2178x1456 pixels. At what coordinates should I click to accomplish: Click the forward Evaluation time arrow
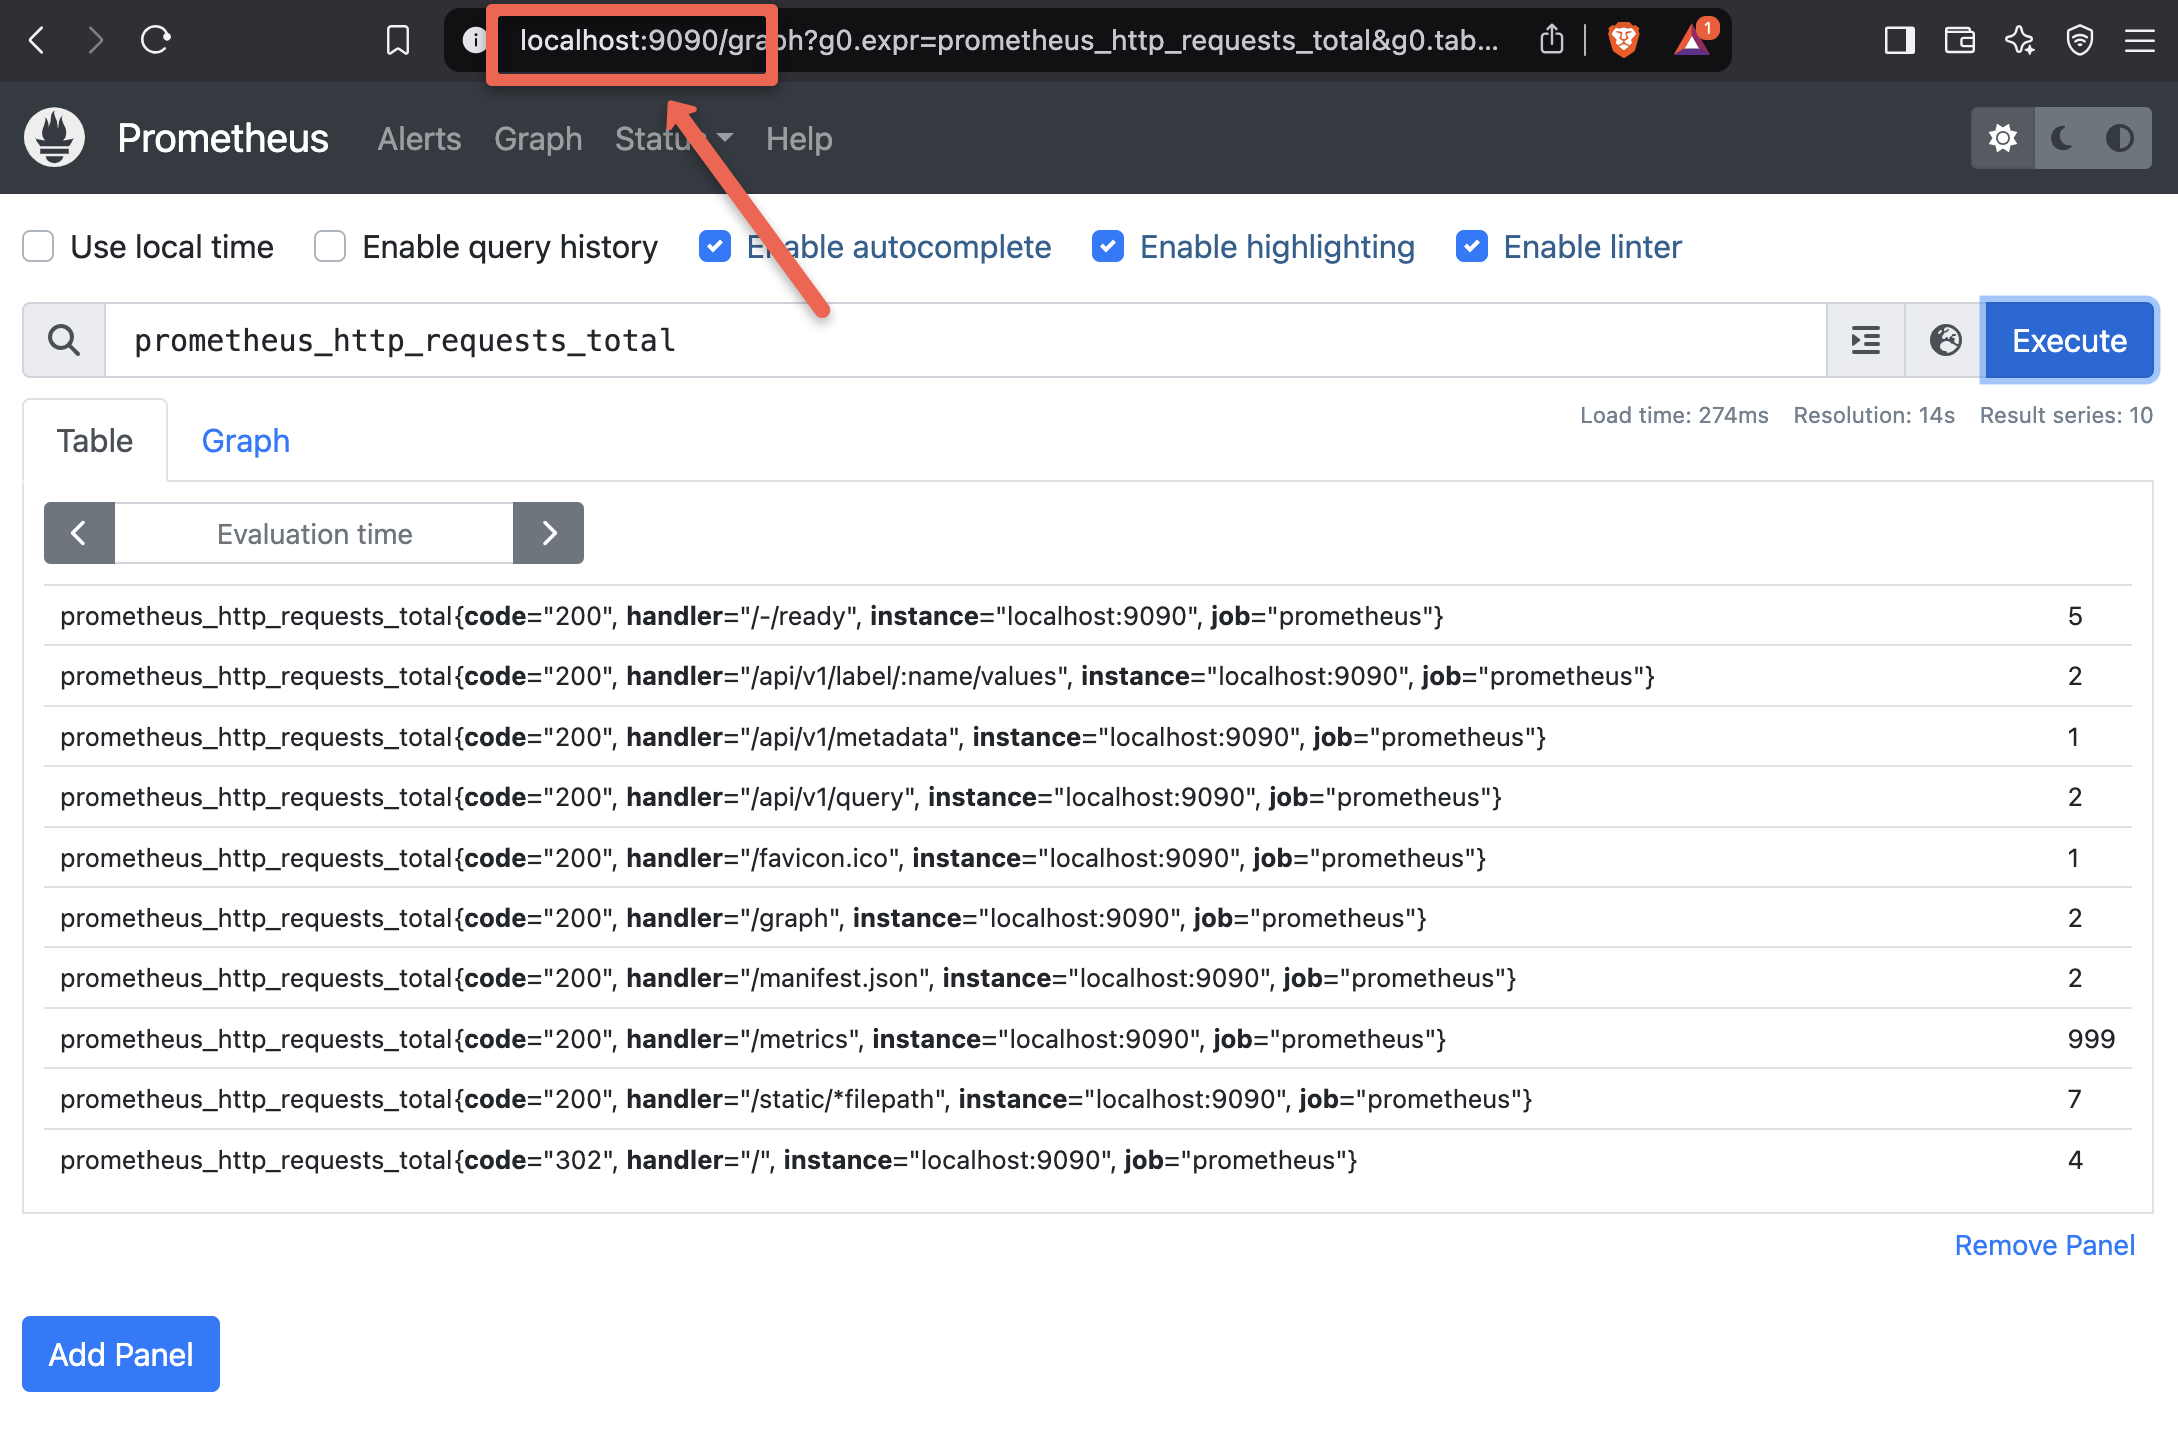[547, 533]
